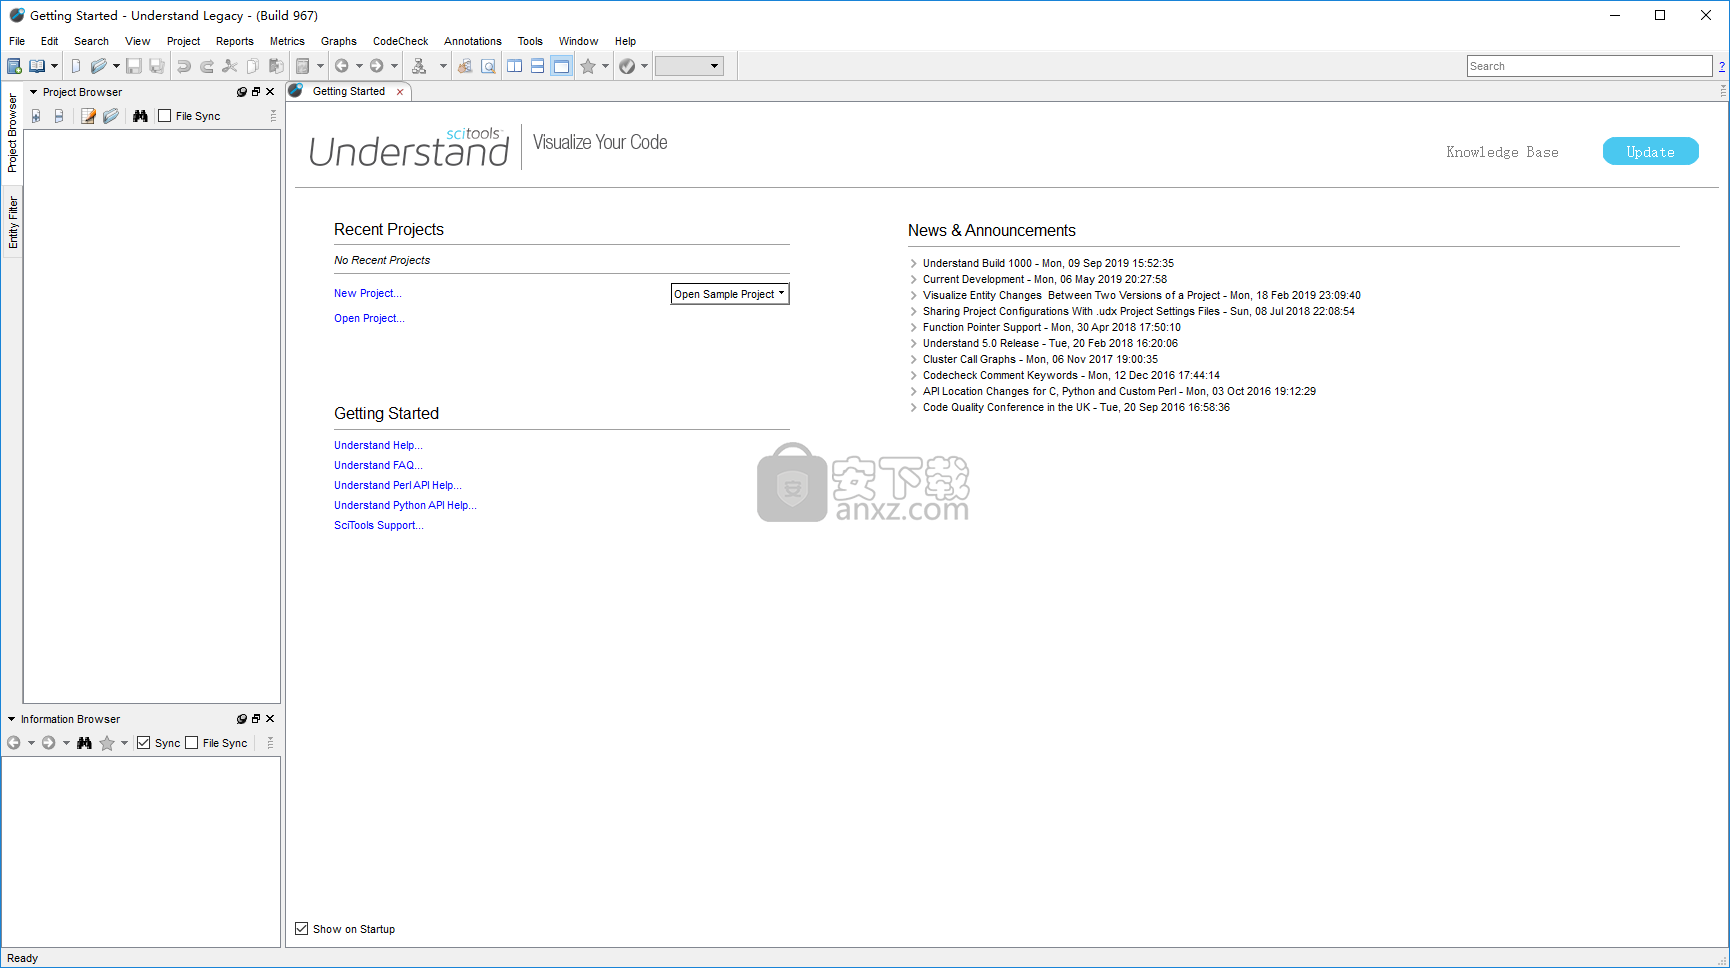Open the empty toolbar combo box
The image size is (1730, 968).
tap(689, 66)
